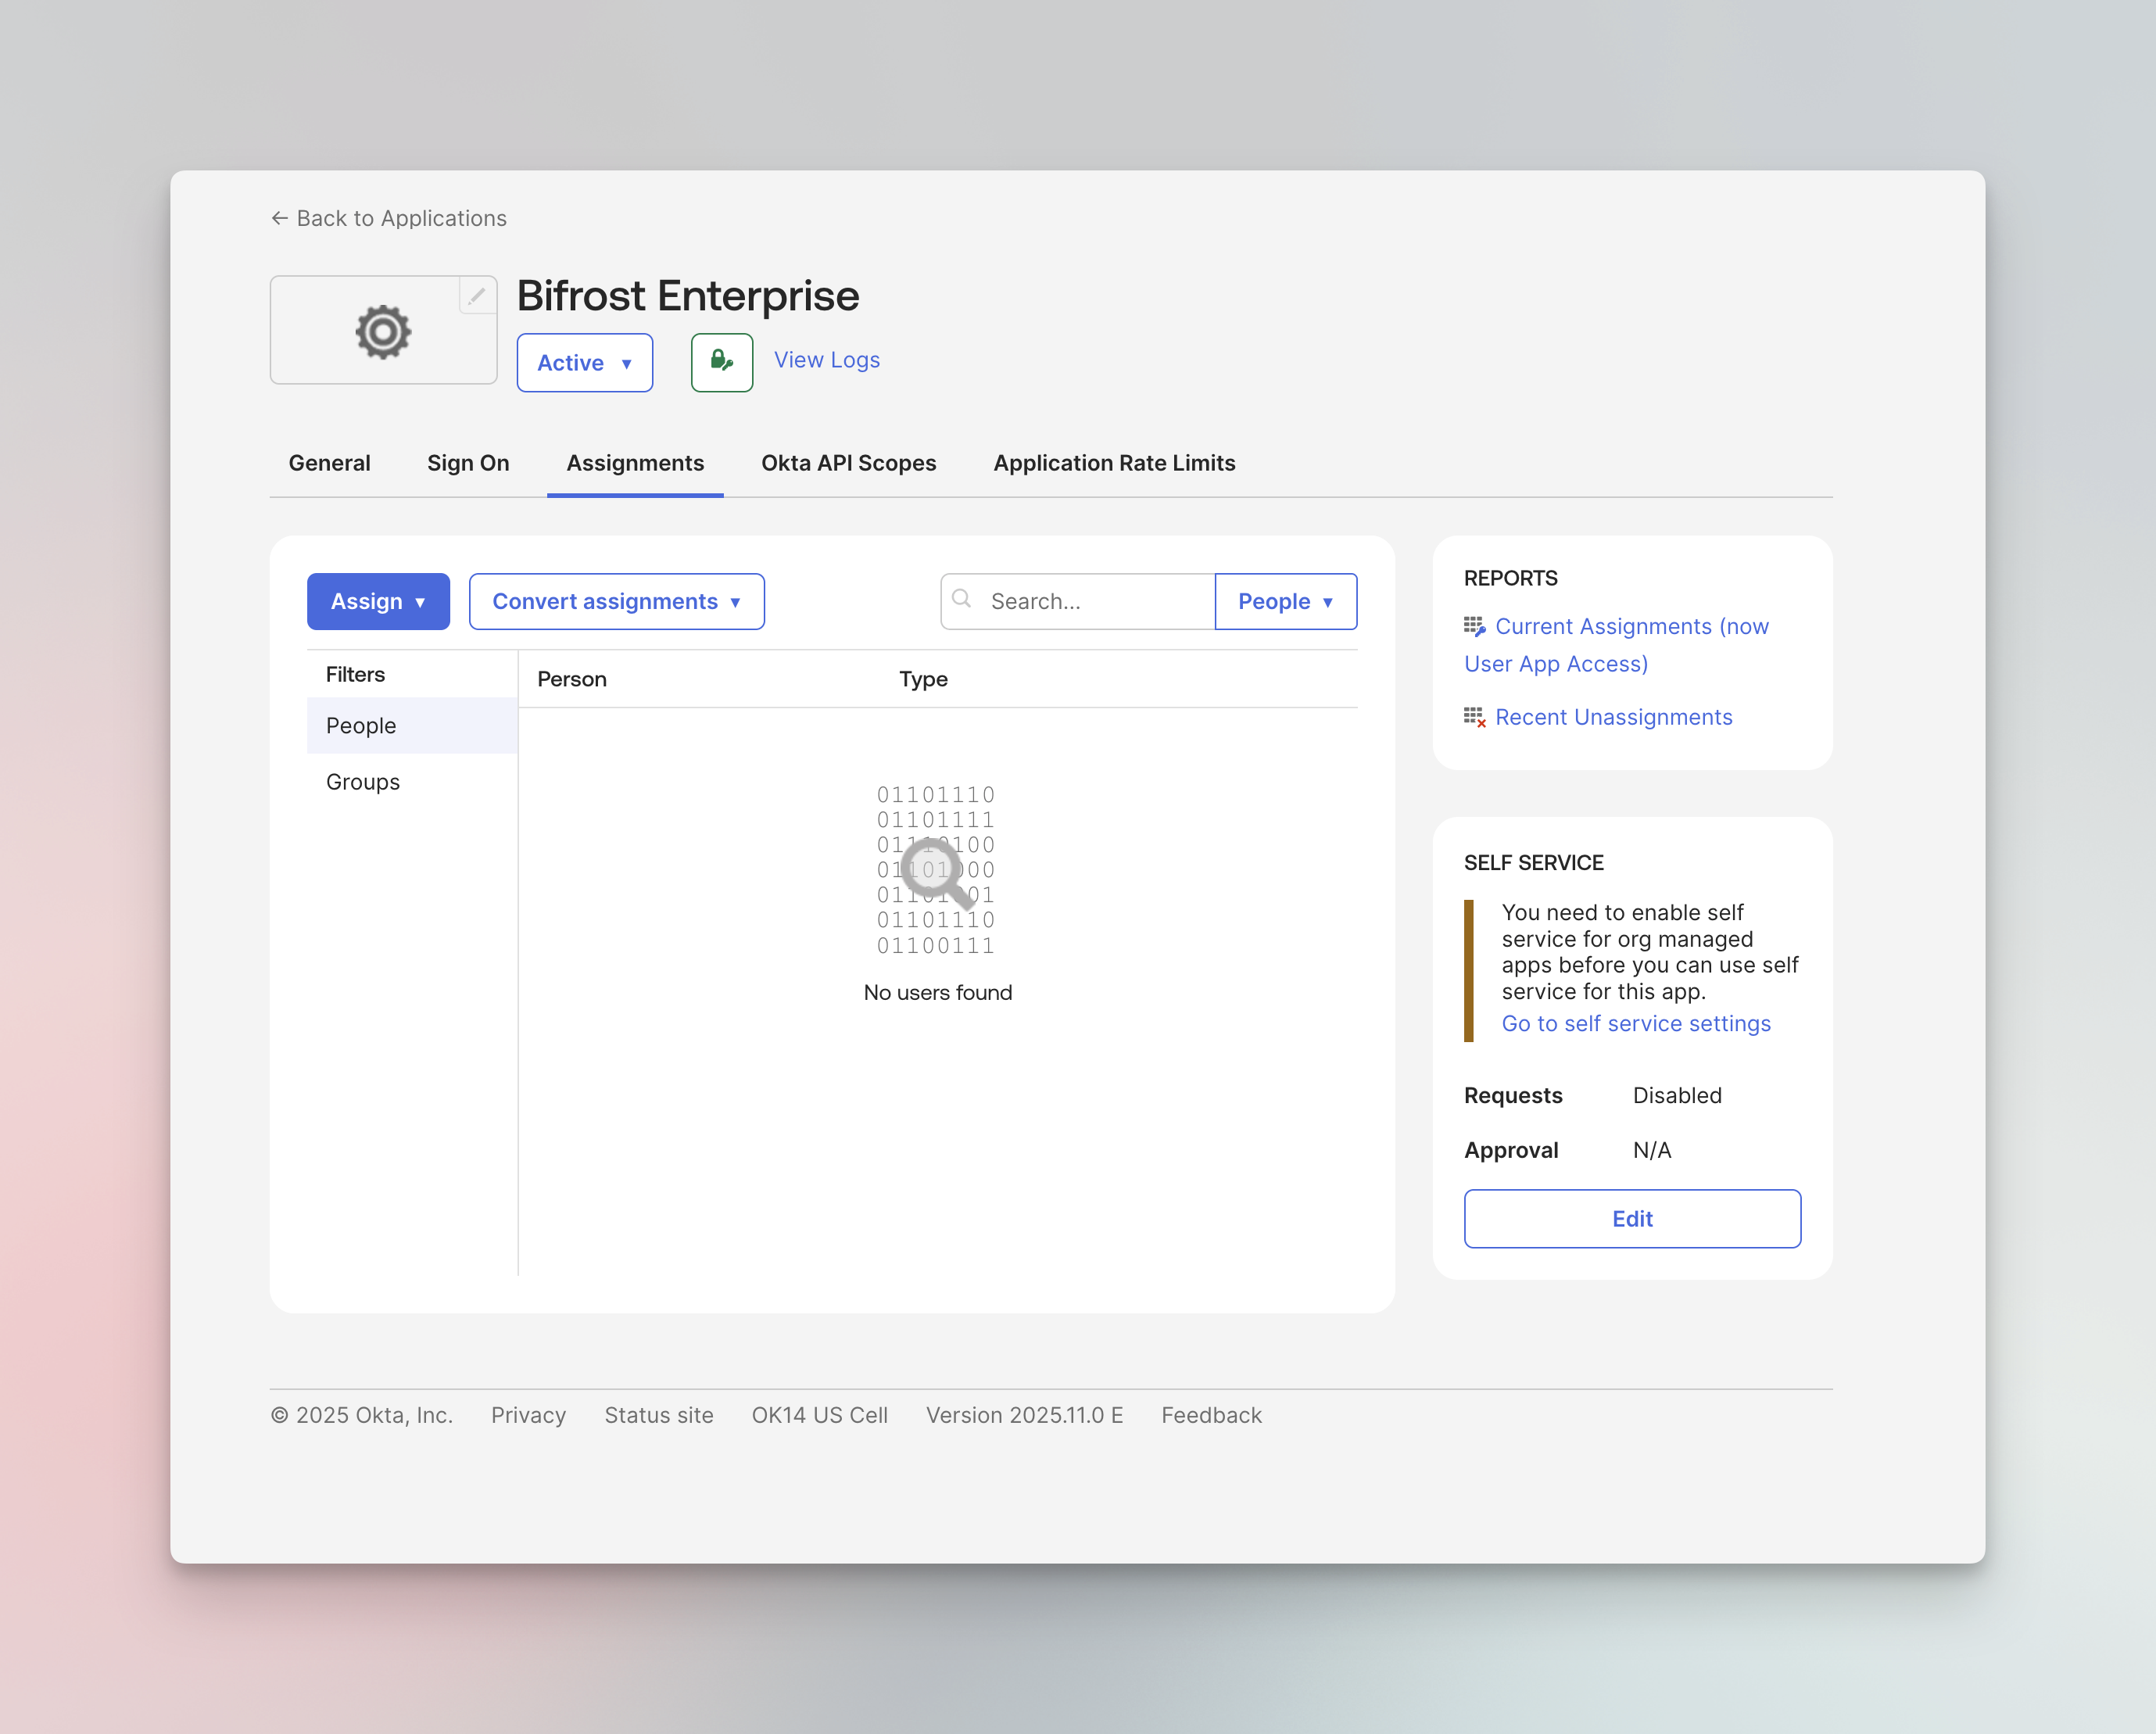Click the magnifier icon in the search field
The width and height of the screenshot is (2156, 1734).
pyautogui.click(x=962, y=599)
